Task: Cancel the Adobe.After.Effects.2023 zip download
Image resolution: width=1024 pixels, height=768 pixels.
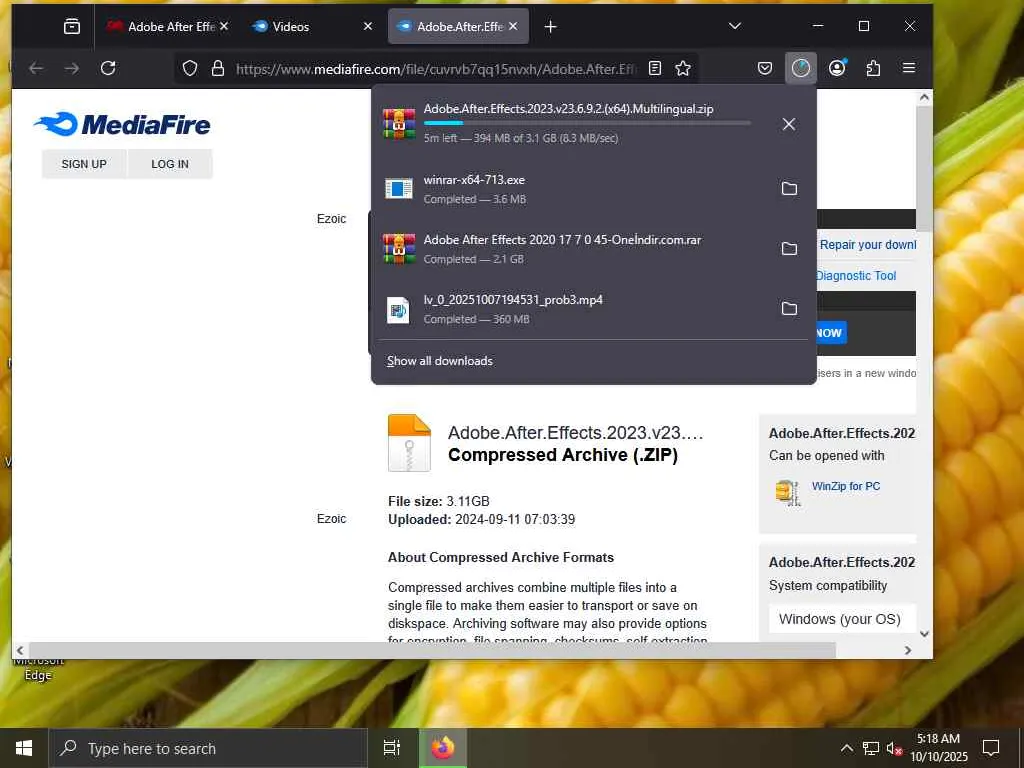Action: [789, 124]
